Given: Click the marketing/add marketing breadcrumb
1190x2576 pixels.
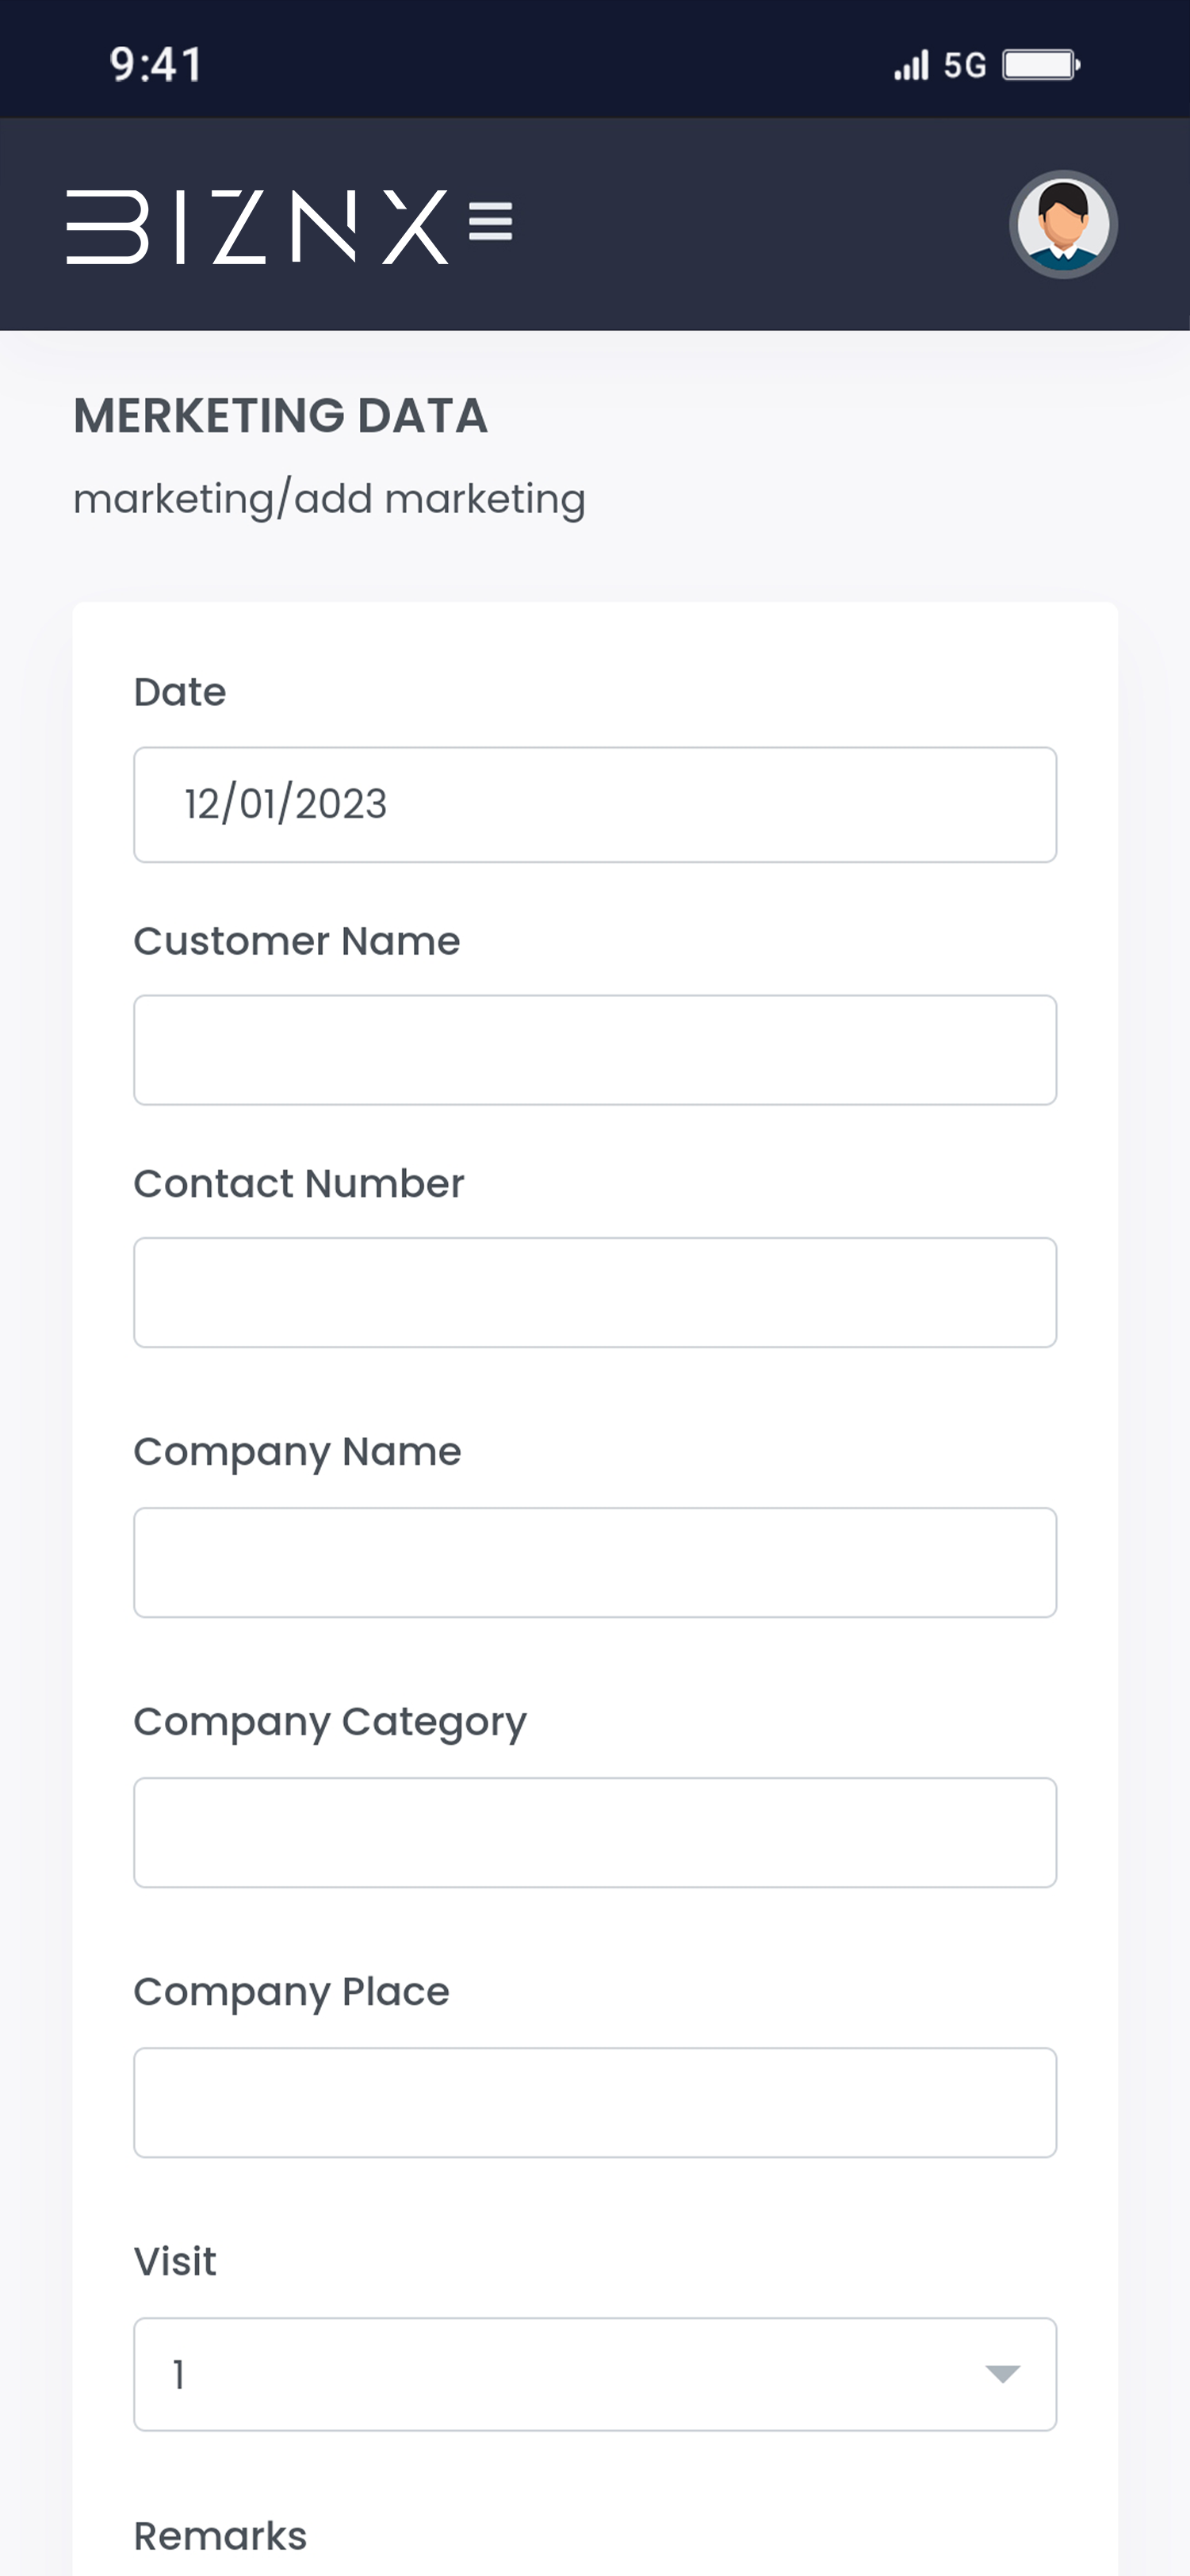Looking at the screenshot, I should [x=329, y=499].
